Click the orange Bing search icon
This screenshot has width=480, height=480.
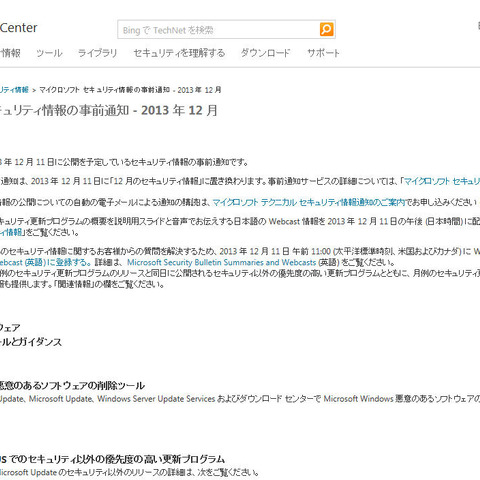click(x=326, y=29)
